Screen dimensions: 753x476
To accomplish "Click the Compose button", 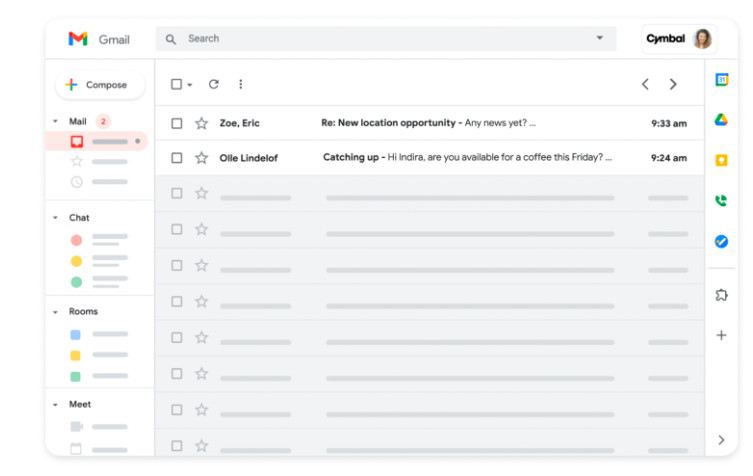I will tap(100, 85).
